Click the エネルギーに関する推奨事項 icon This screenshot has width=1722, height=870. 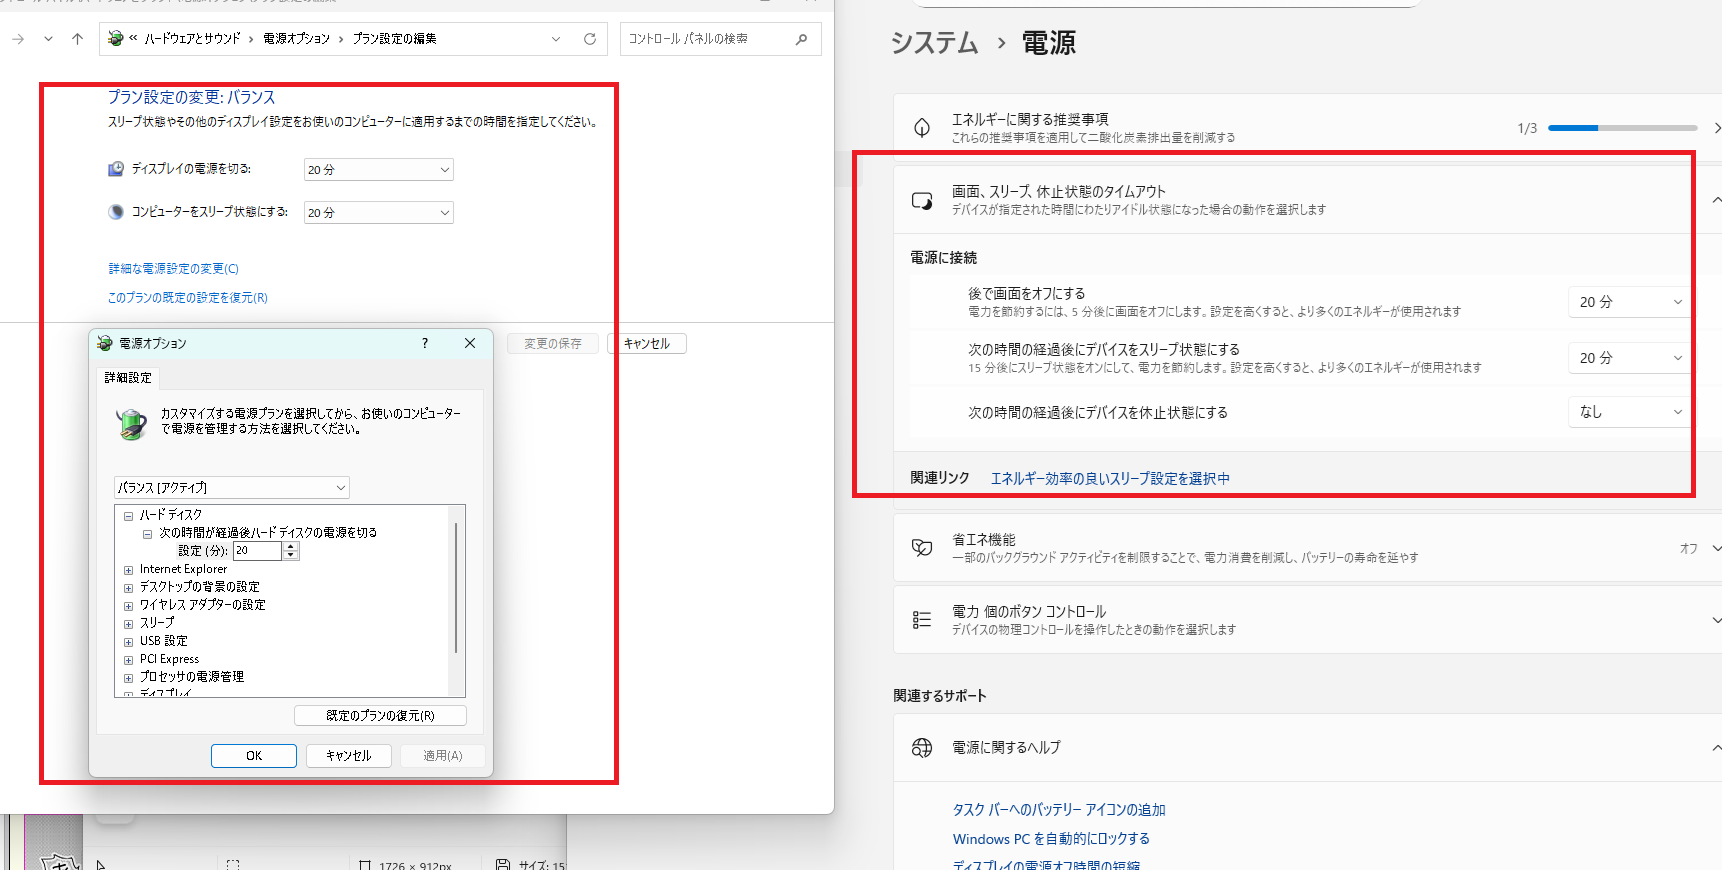click(x=922, y=128)
